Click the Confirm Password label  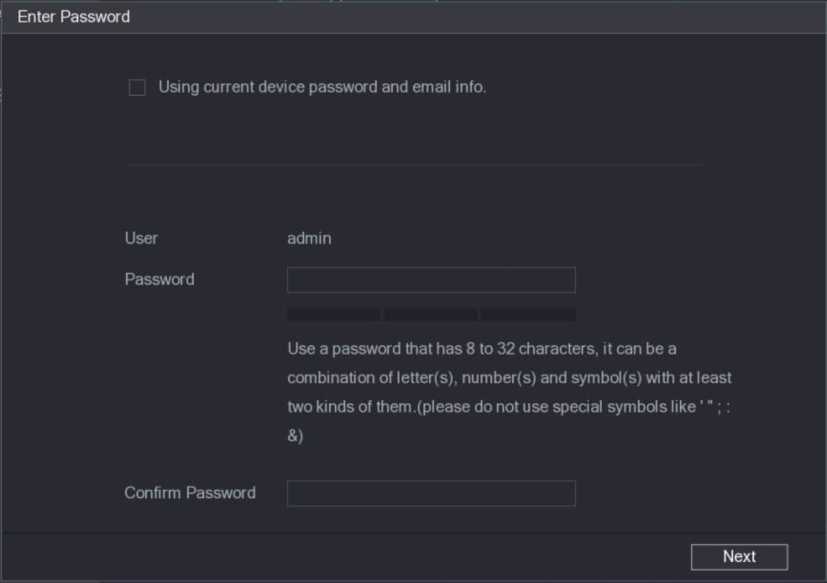click(x=190, y=493)
